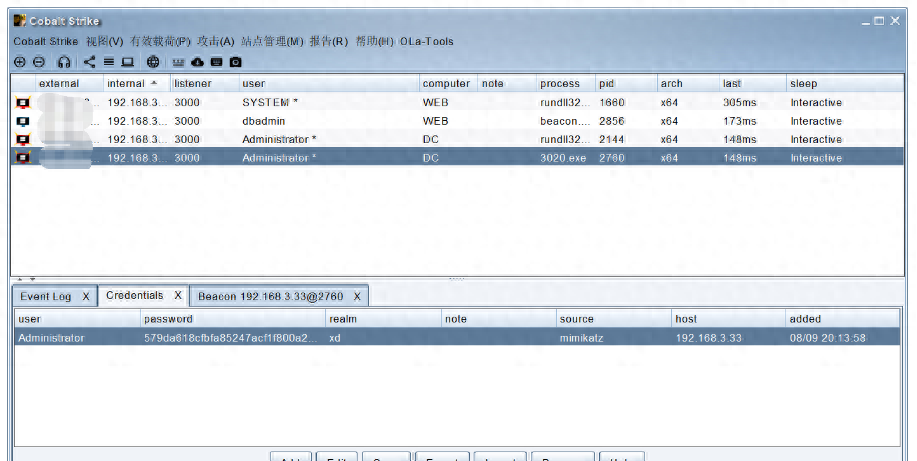Open the Cobalt Strike menu

[x=46, y=42]
